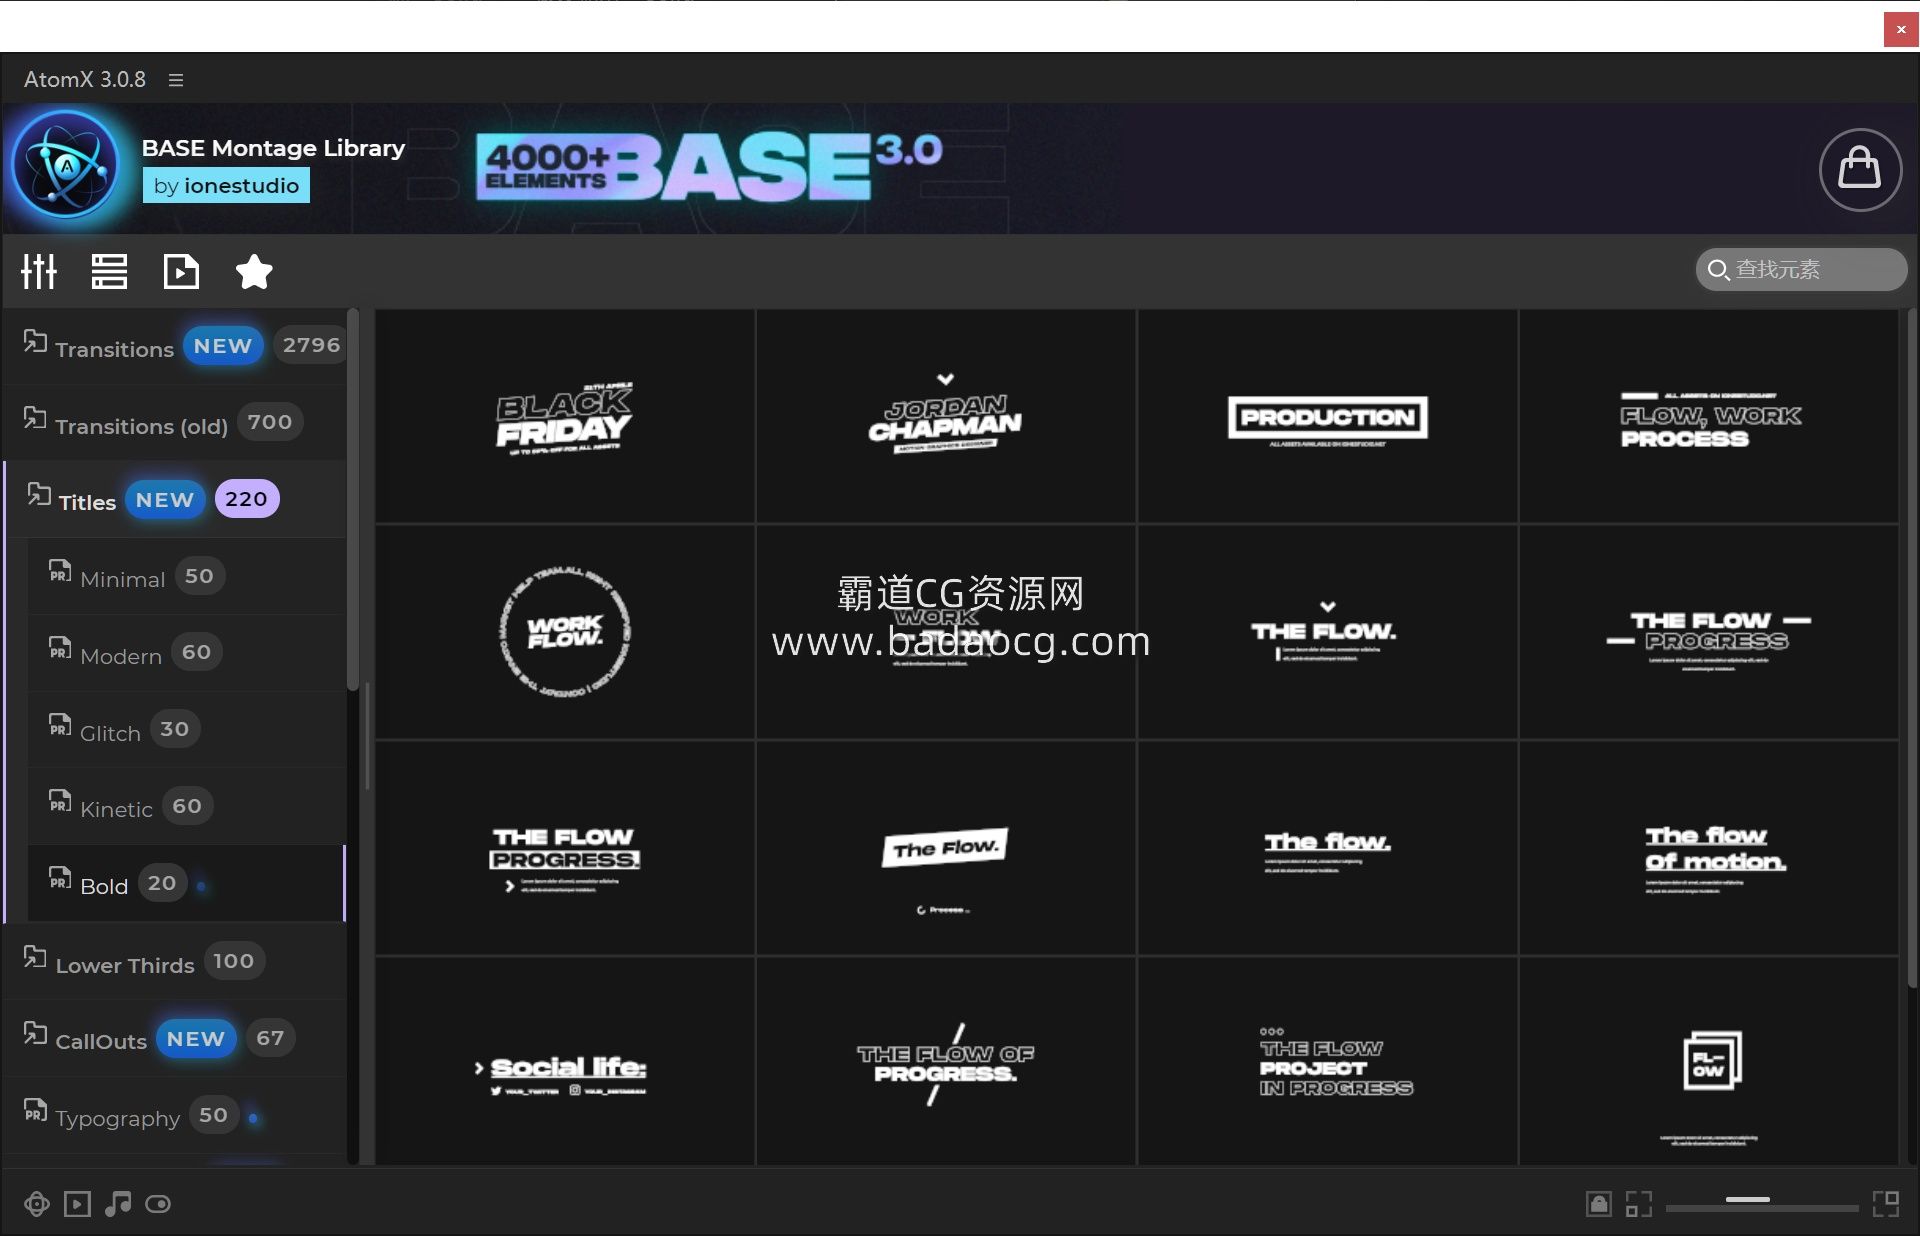Select the tilted The Flow. box thumbnail

coord(946,848)
